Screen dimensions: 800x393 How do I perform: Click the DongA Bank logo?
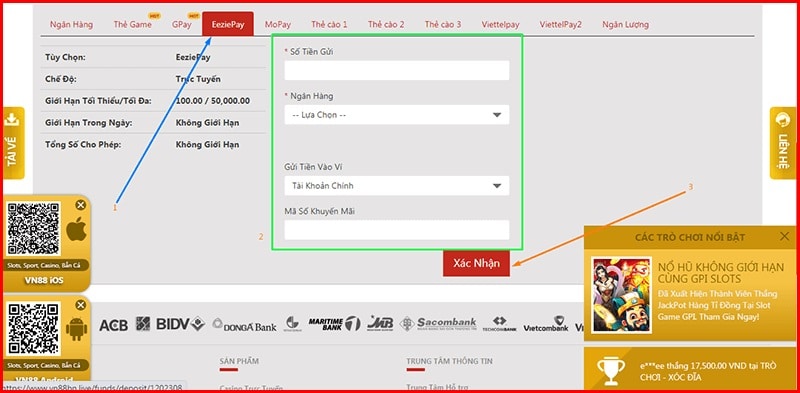[x=244, y=325]
